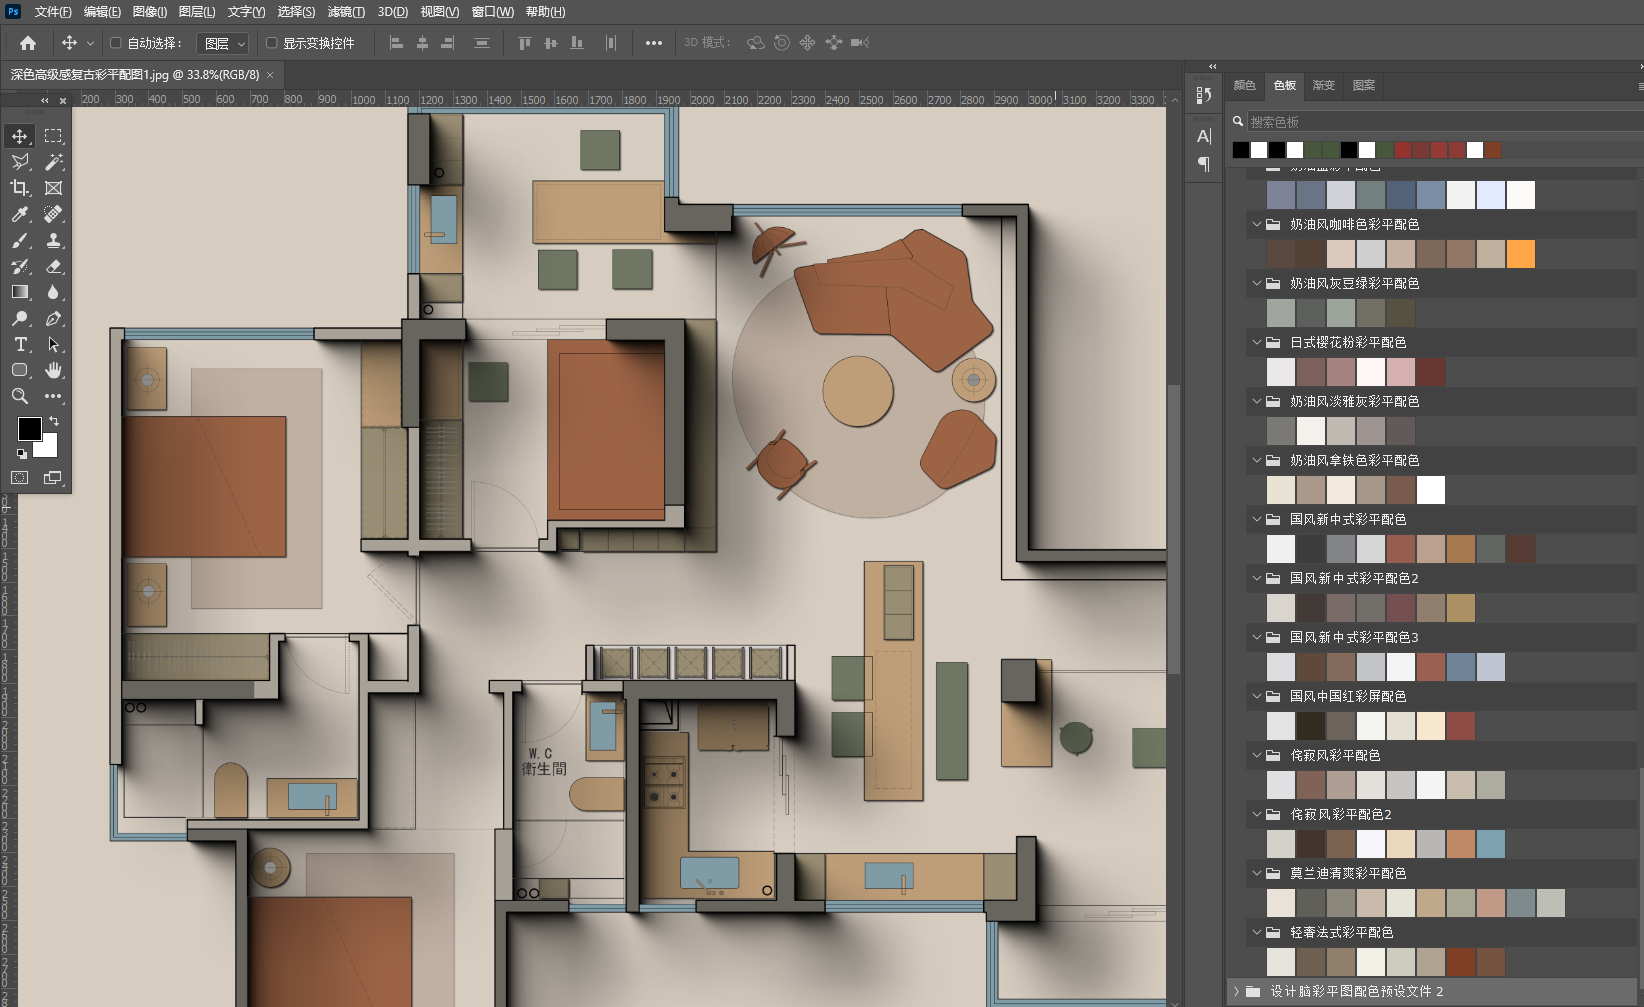Viewport: 1644px width, 1007px height.
Task: Collapse the 奶油风灰豆绿彩平配色 swatch group
Action: [x=1257, y=283]
